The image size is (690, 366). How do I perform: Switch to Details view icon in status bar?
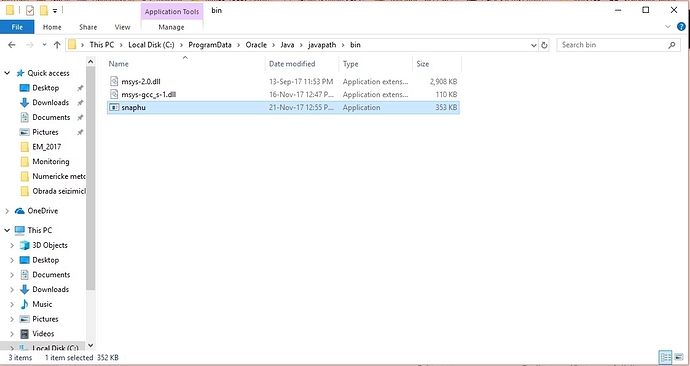tap(665, 357)
